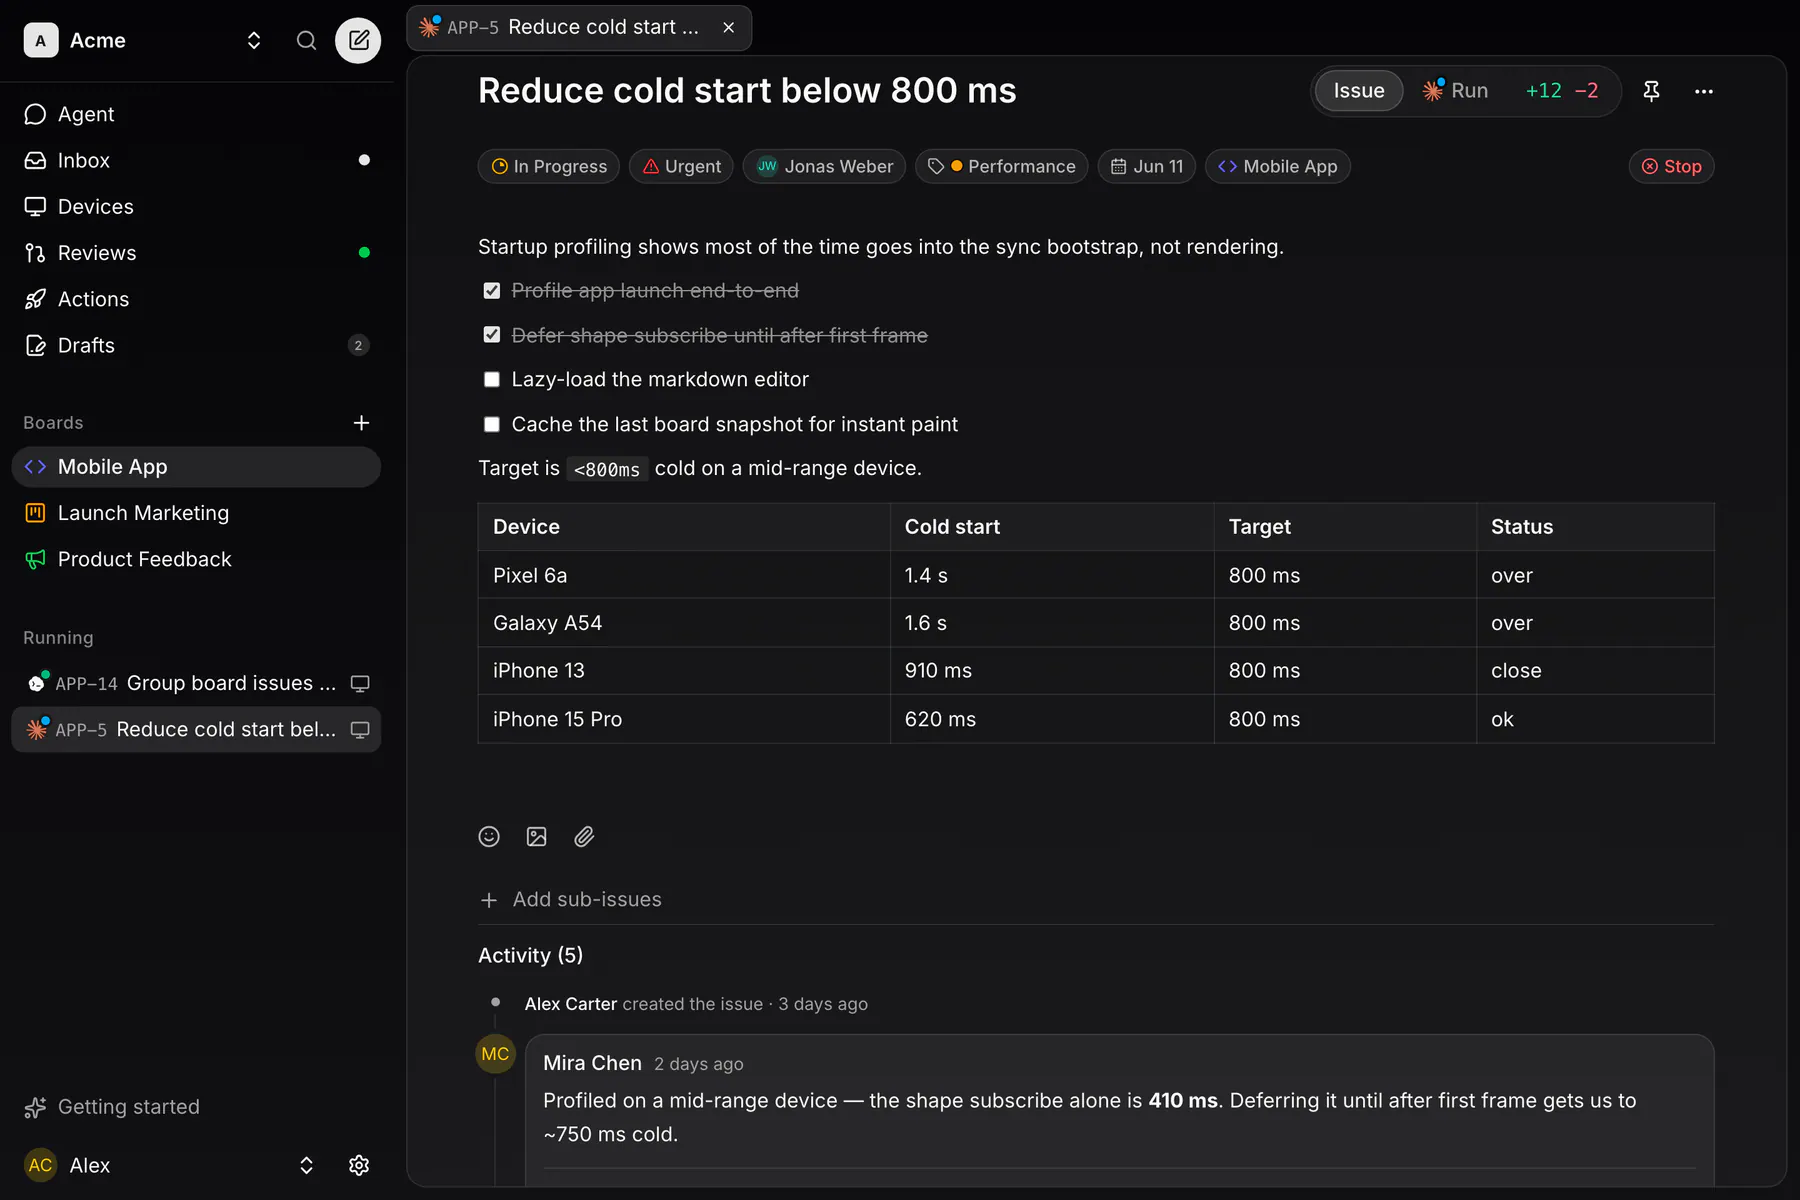Viewport: 1800px width, 1200px height.
Task: Open Getting started link
Action: pyautogui.click(x=112, y=1107)
